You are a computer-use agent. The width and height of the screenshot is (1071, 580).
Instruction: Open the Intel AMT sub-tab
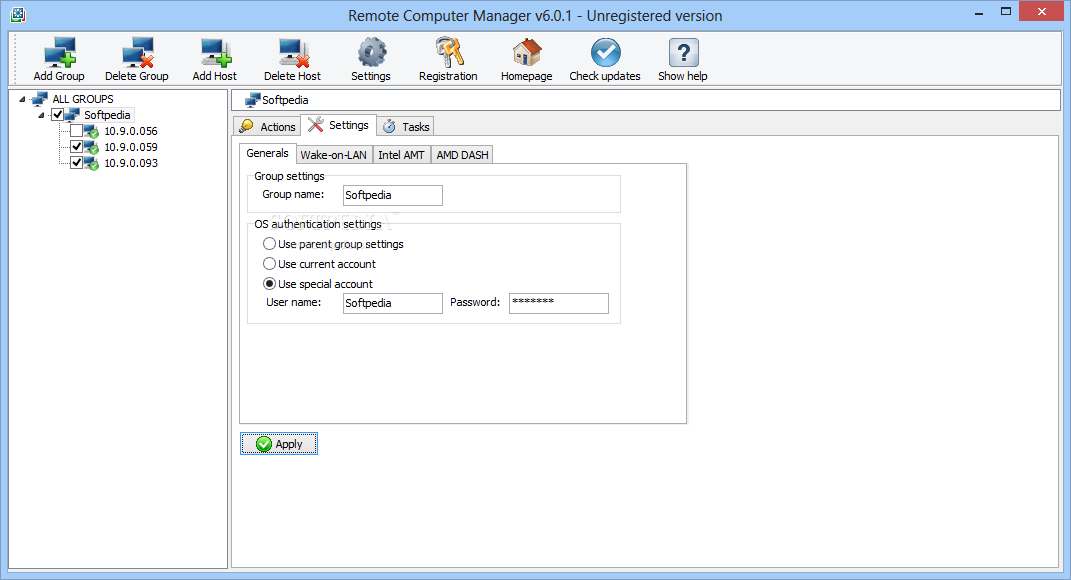[401, 155]
